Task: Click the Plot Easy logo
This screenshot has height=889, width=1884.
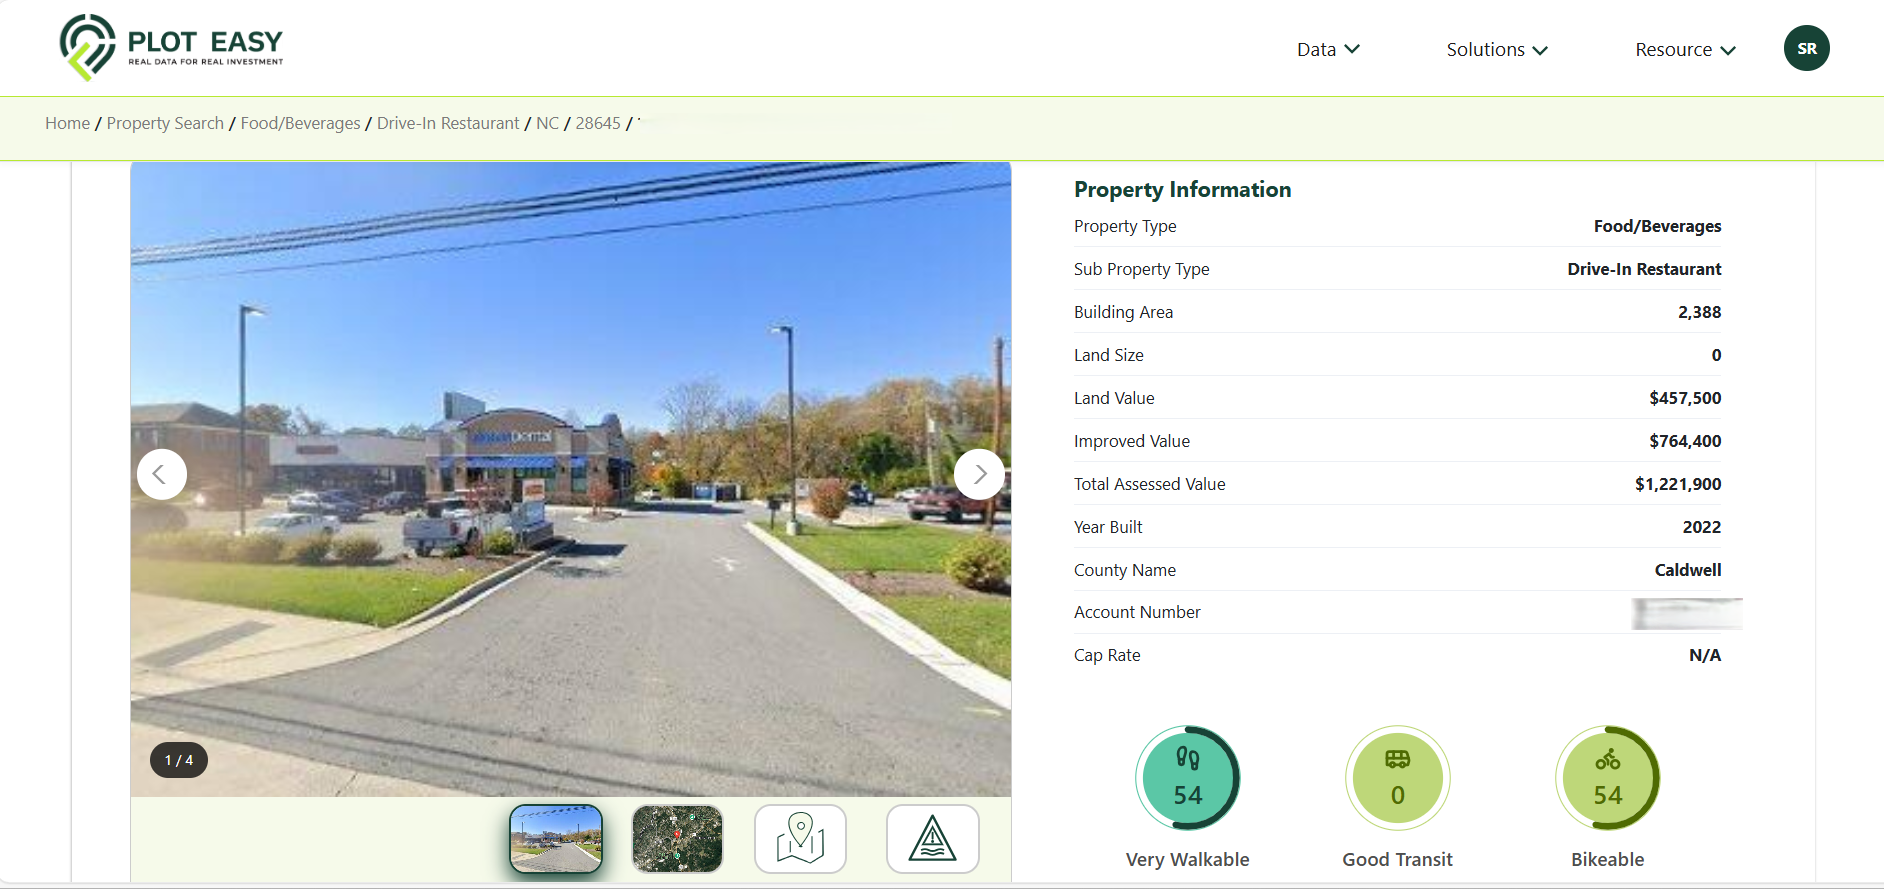Action: tap(171, 47)
